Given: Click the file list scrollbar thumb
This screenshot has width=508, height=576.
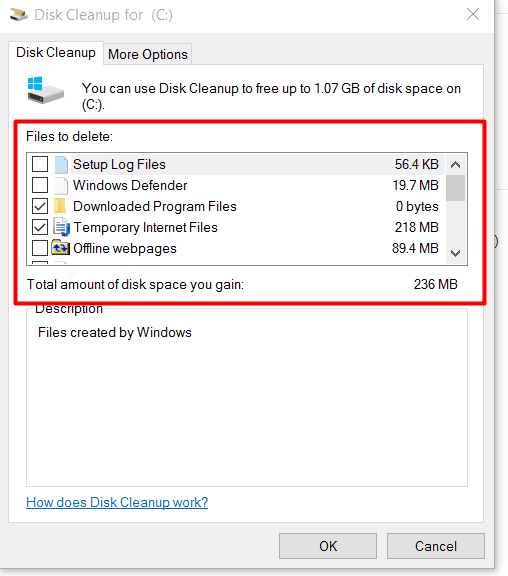Looking at the screenshot, I should [x=456, y=188].
